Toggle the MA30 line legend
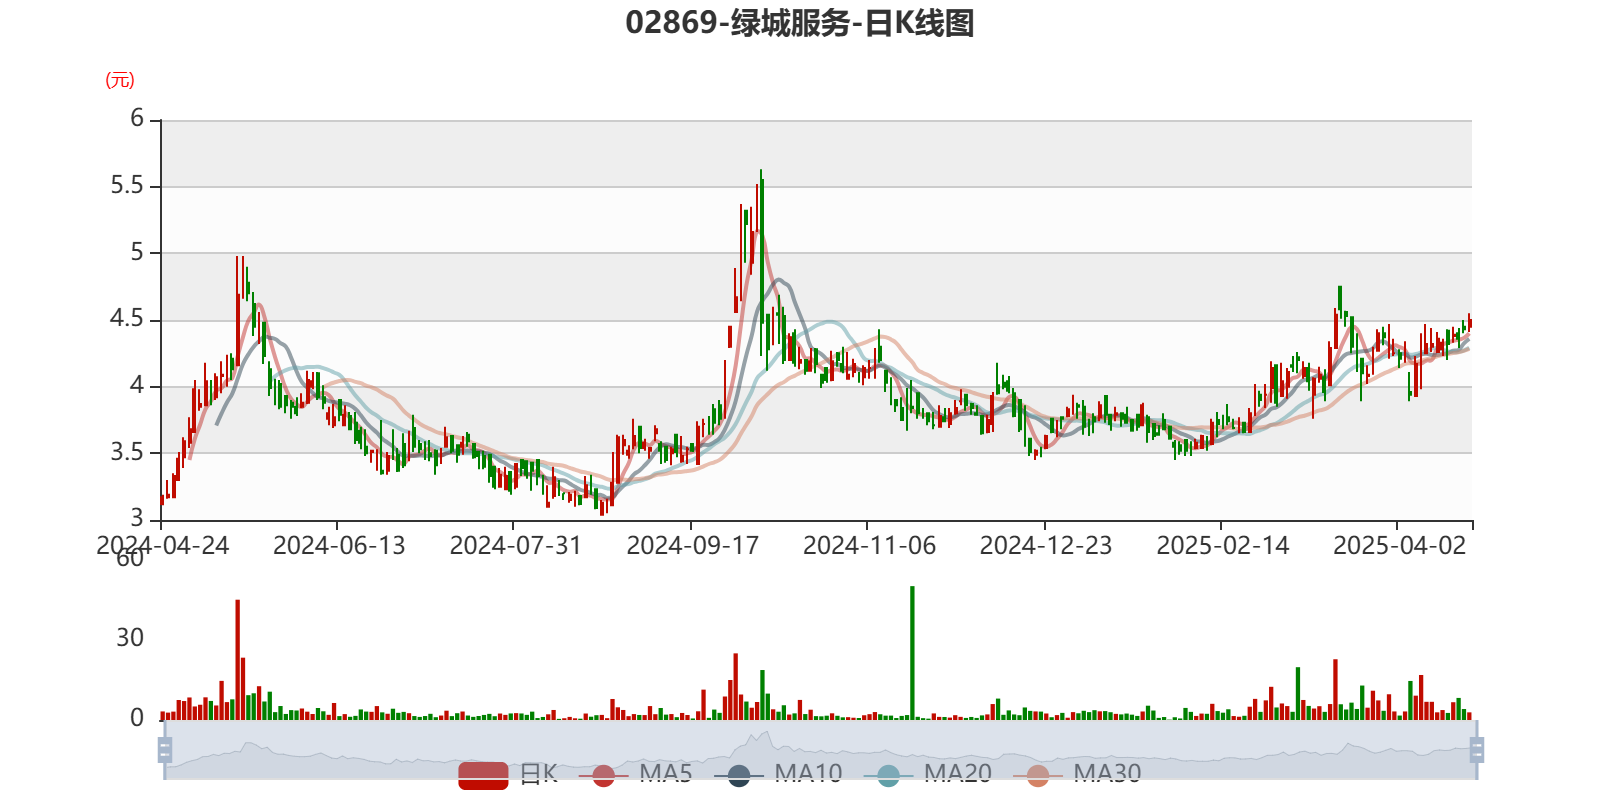The height and width of the screenshot is (800, 1600). 1077,775
